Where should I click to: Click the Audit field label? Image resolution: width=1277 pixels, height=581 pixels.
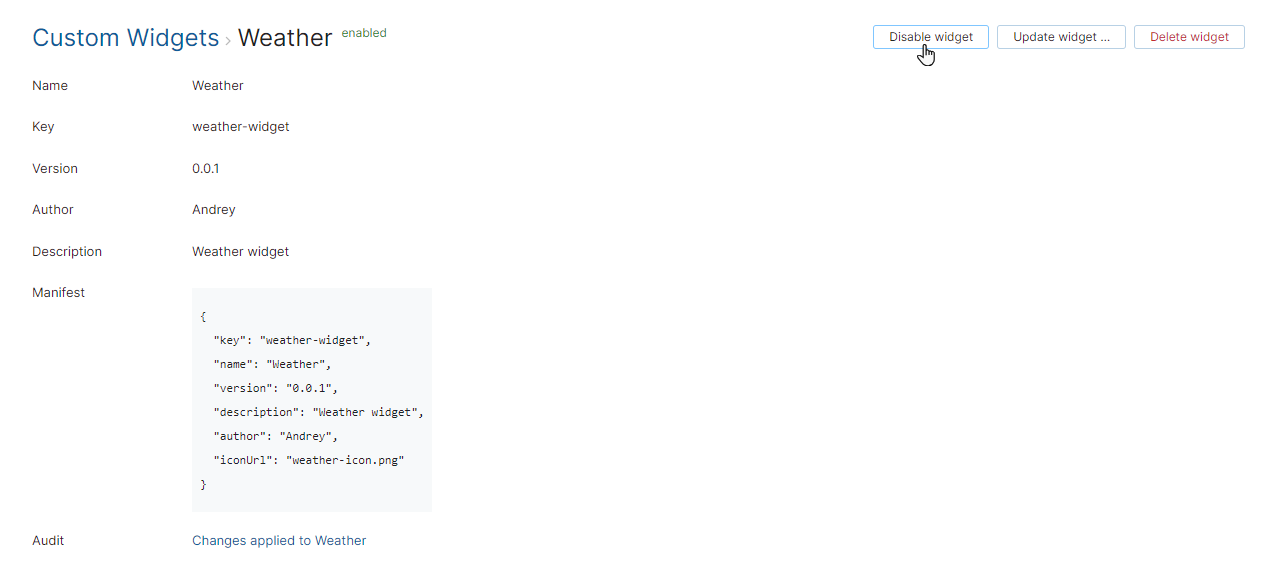pos(48,540)
